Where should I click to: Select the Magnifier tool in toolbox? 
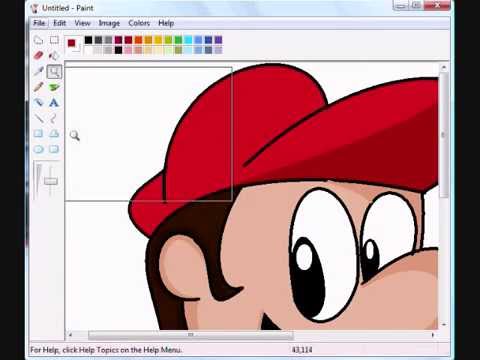pyautogui.click(x=54, y=71)
